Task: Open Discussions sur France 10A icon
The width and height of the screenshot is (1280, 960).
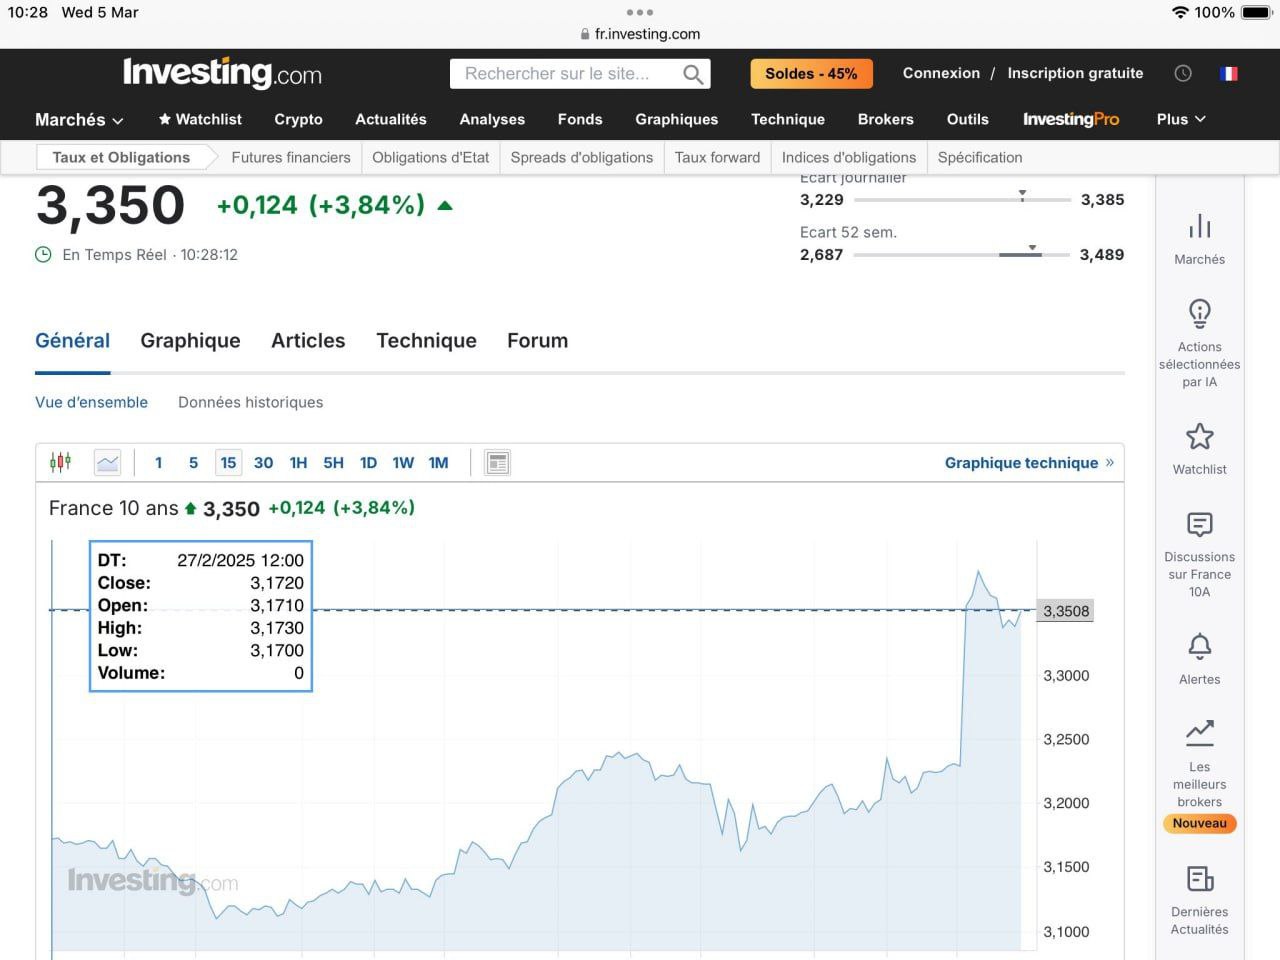Action: pyautogui.click(x=1199, y=525)
